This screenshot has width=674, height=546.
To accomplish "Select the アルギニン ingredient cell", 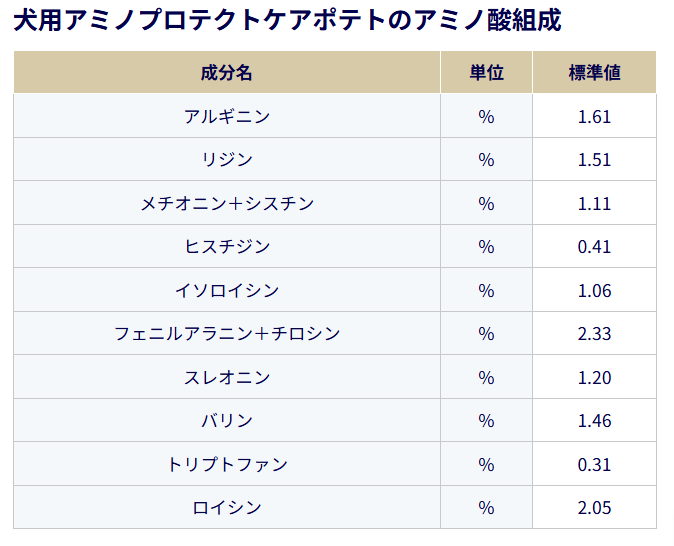I will coord(227,116).
